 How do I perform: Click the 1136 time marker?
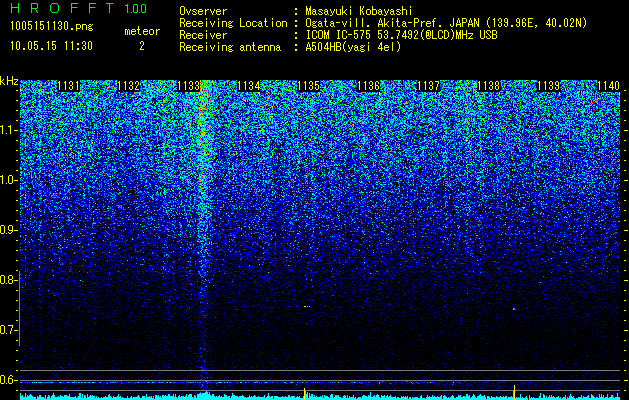pyautogui.click(x=368, y=86)
